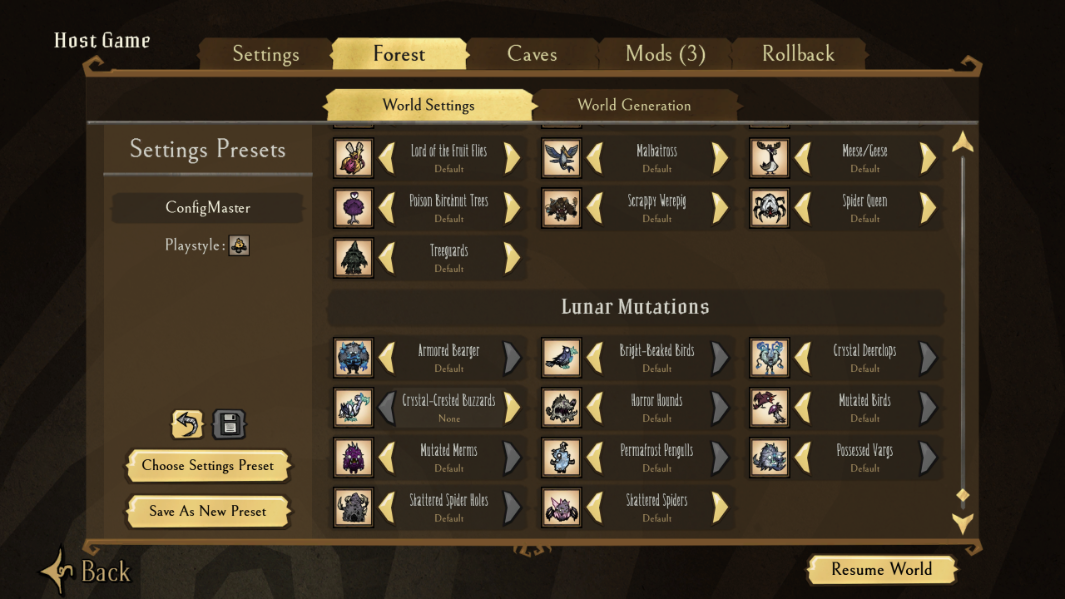
Task: Click the undo revert-changes arrow icon
Action: (x=187, y=424)
